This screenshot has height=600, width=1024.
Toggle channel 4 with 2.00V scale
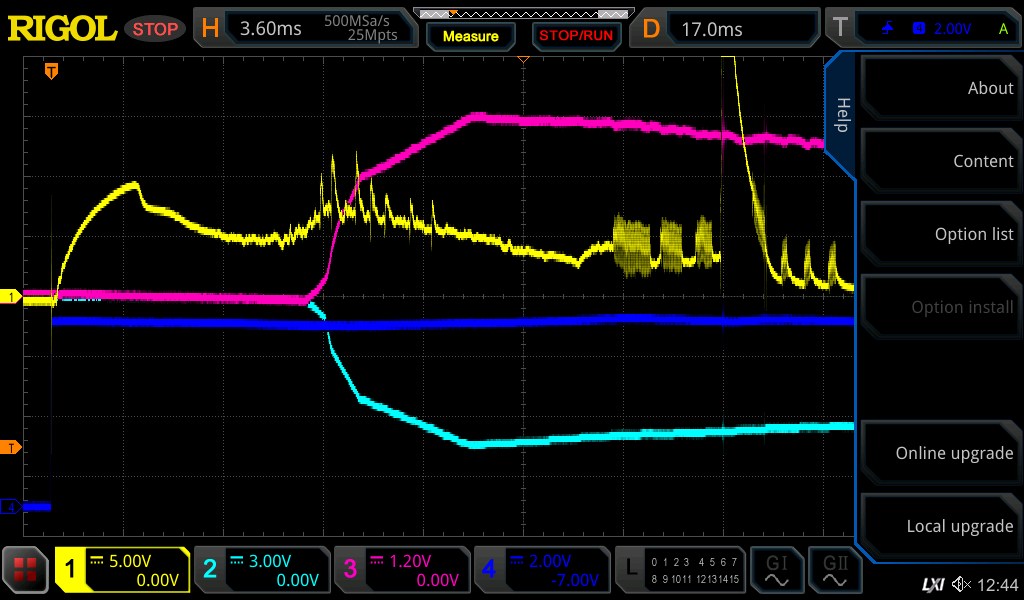point(542,570)
